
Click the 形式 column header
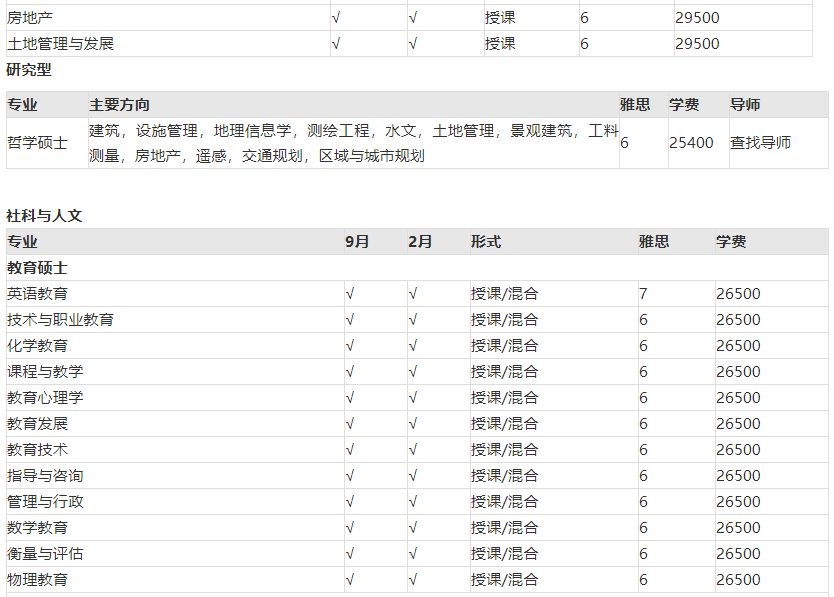(486, 242)
